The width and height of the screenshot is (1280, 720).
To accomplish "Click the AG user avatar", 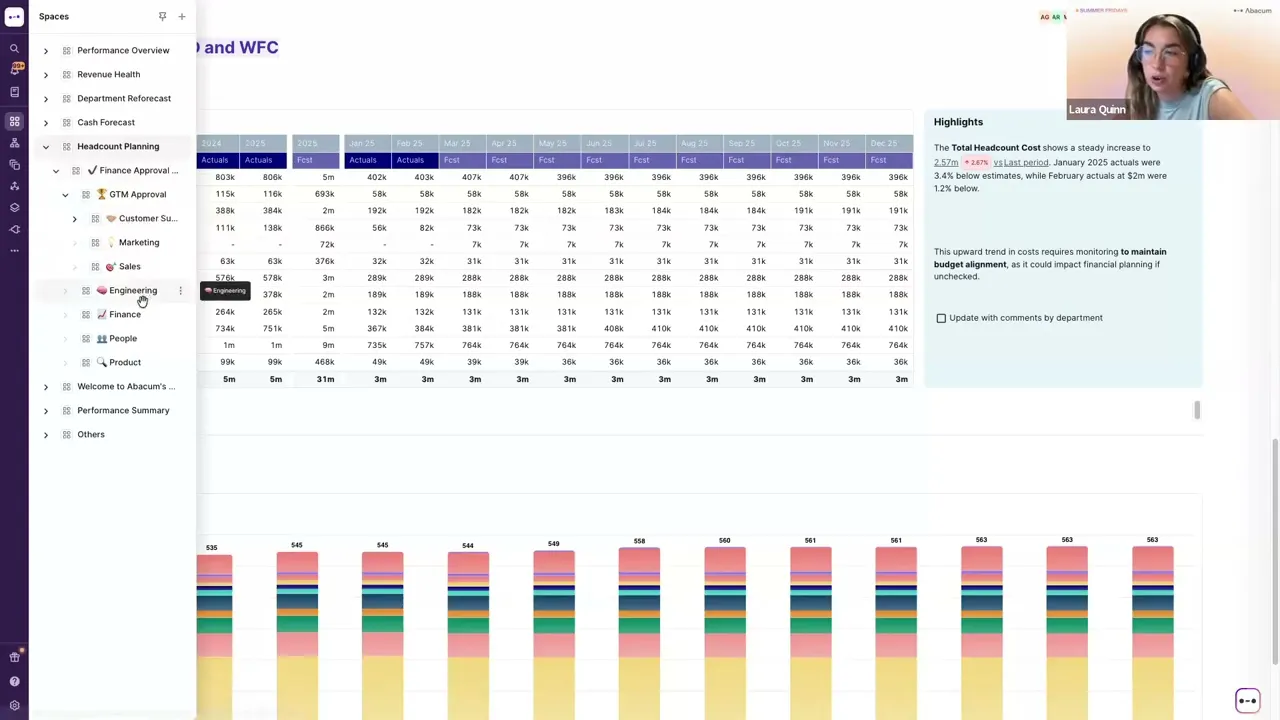I will tap(1045, 17).
